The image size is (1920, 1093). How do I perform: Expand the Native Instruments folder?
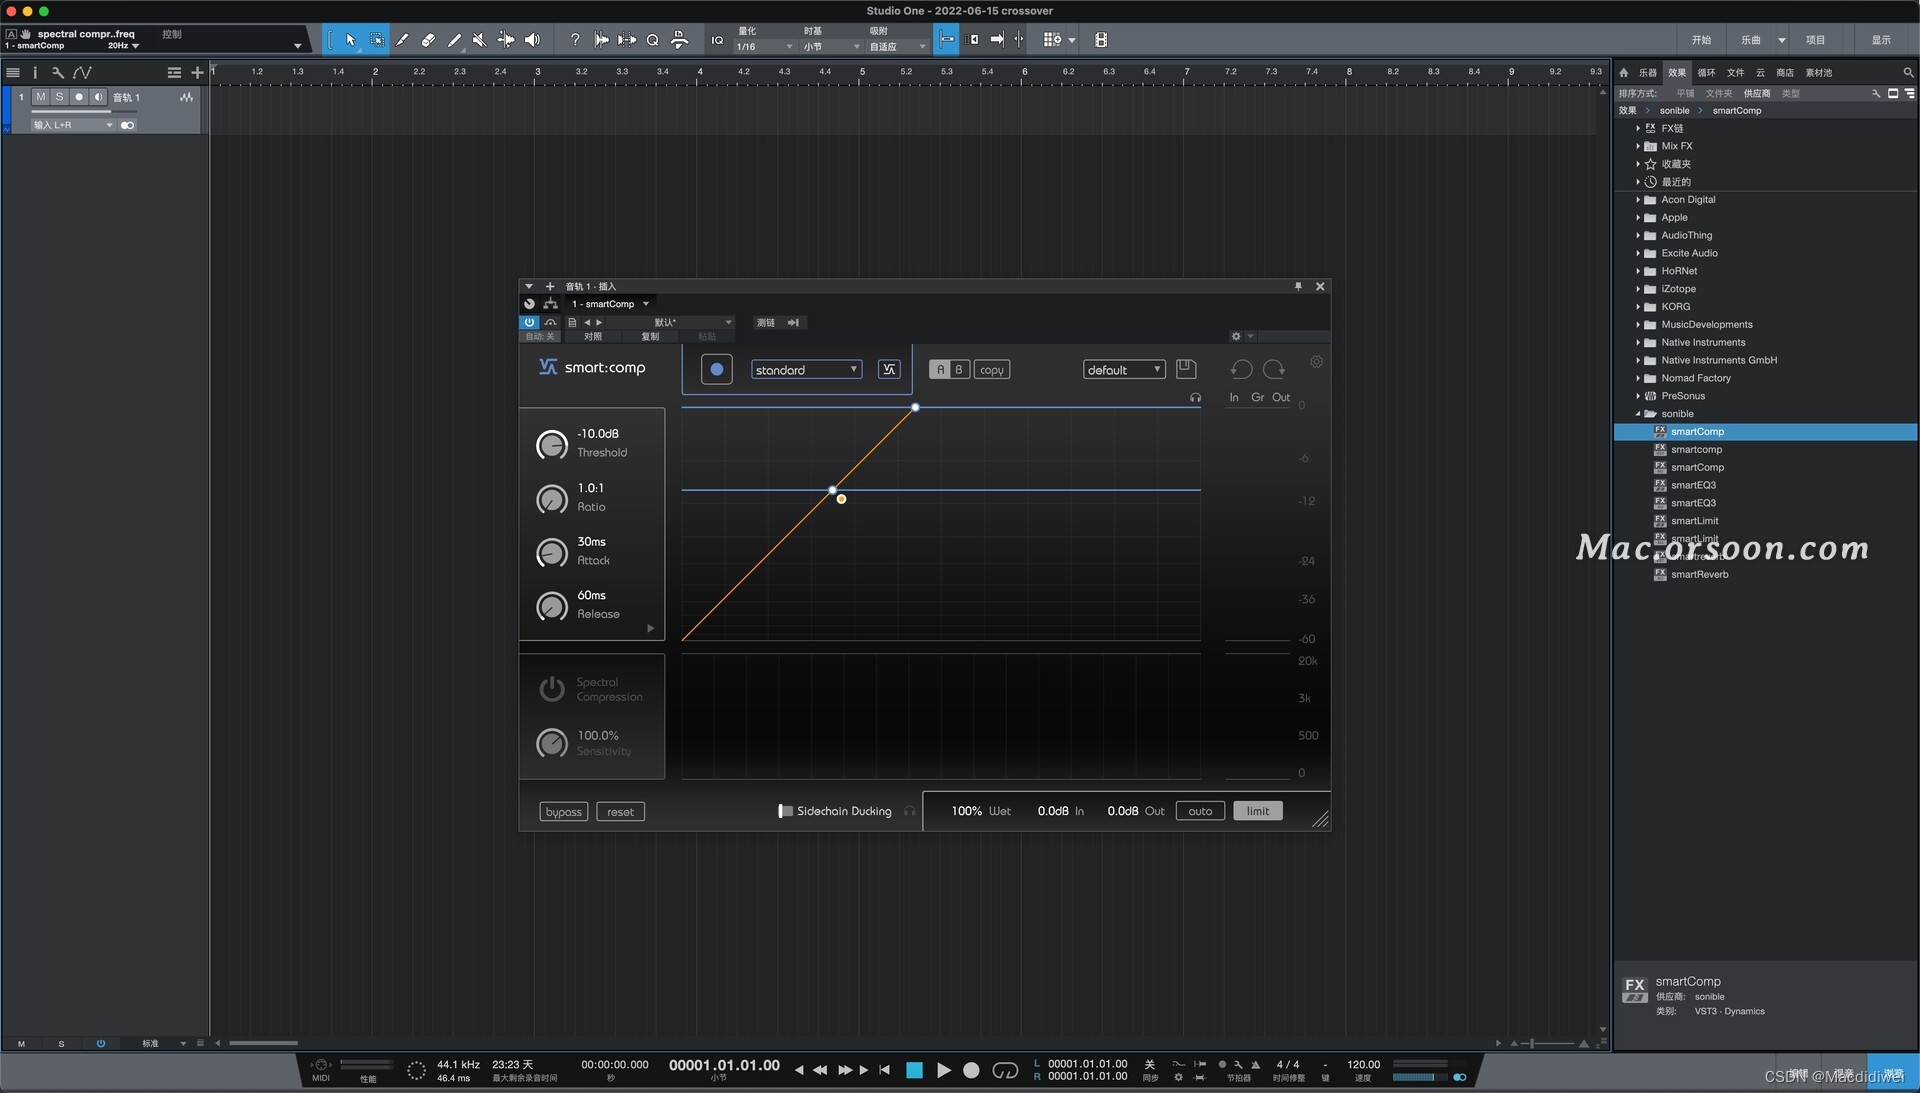pos(1638,342)
